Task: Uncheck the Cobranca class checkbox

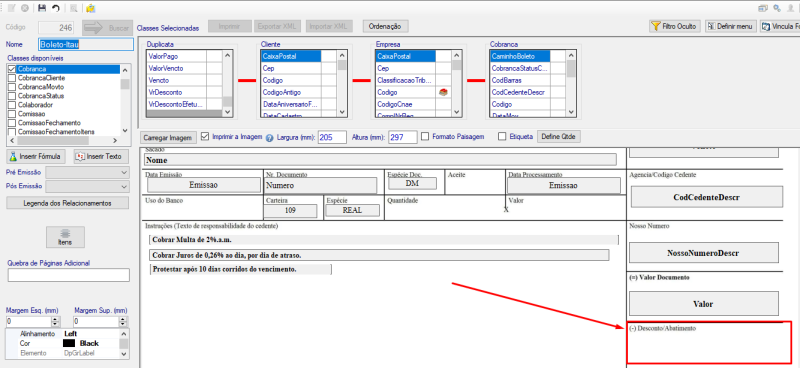Action: click(12, 69)
